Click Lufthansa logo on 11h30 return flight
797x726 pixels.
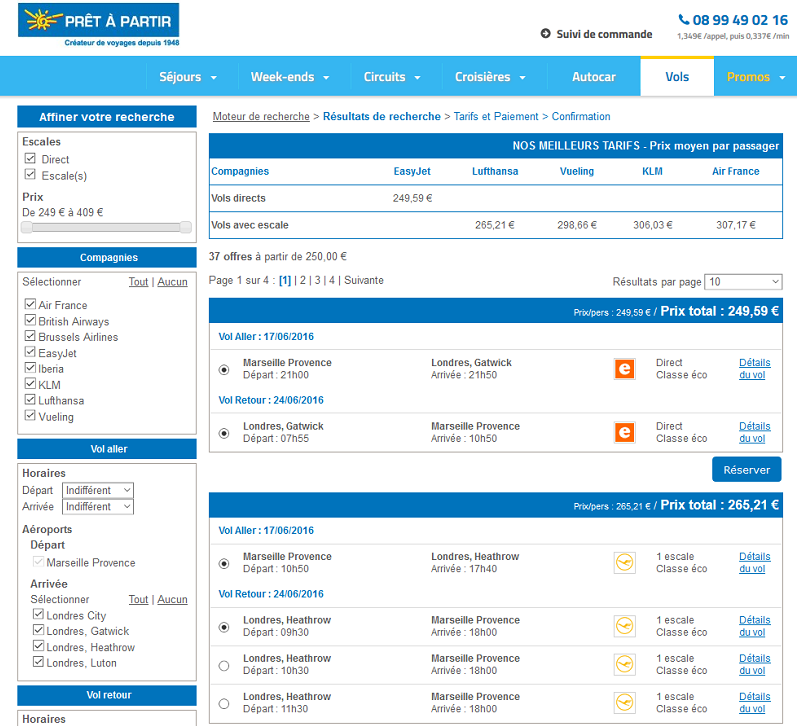[x=624, y=702]
